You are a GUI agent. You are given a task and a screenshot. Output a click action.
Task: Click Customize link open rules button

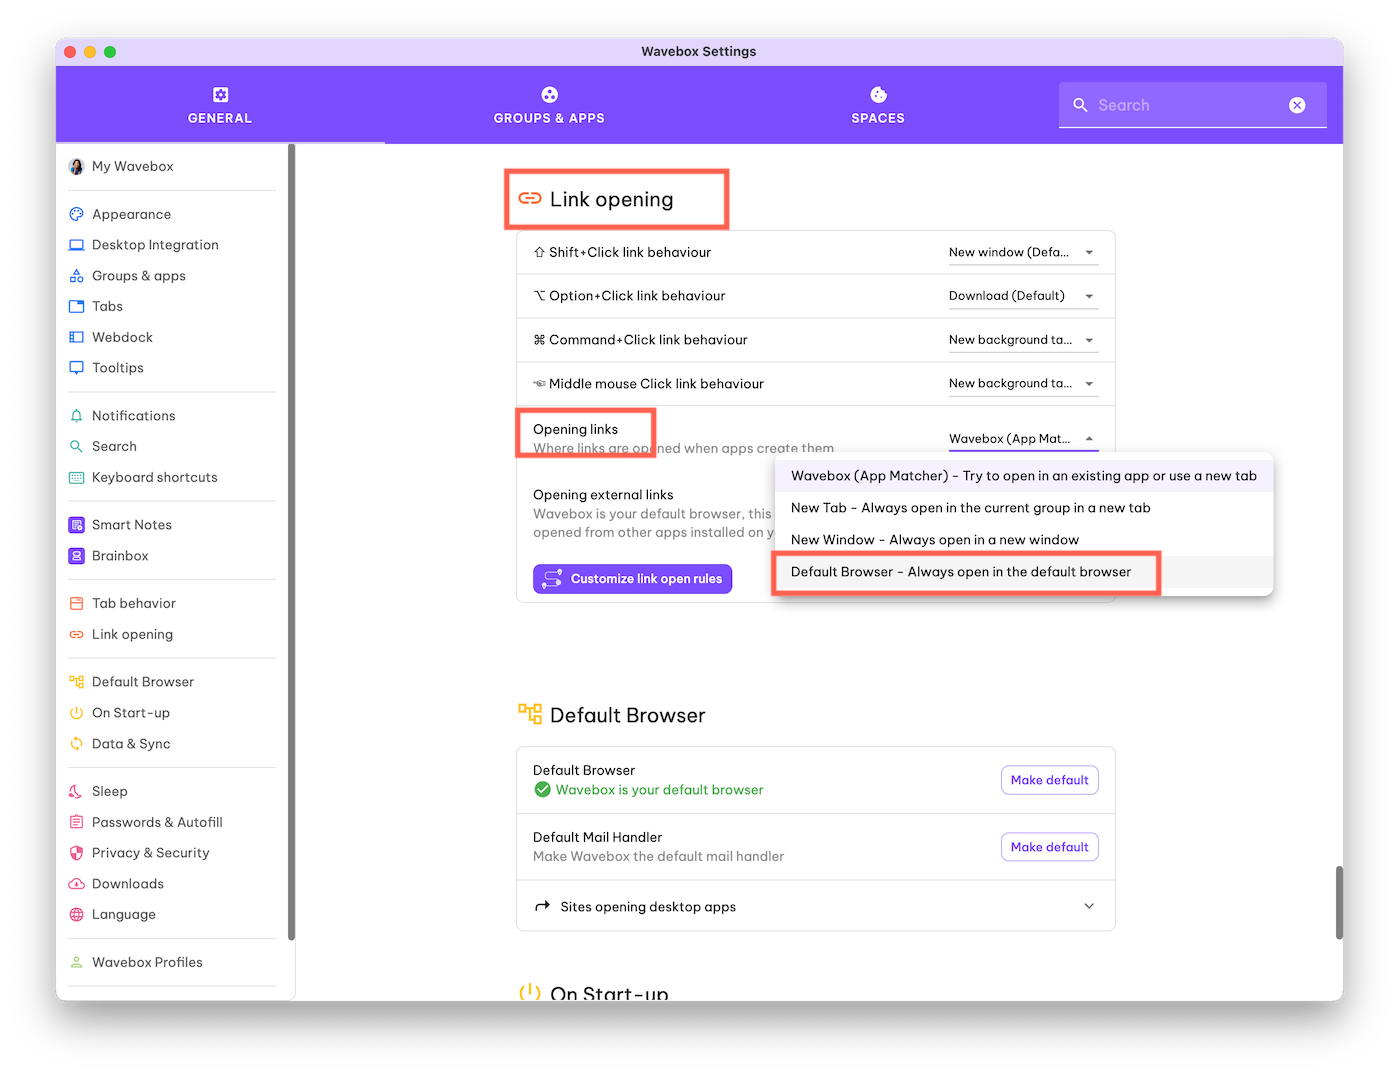coord(632,579)
